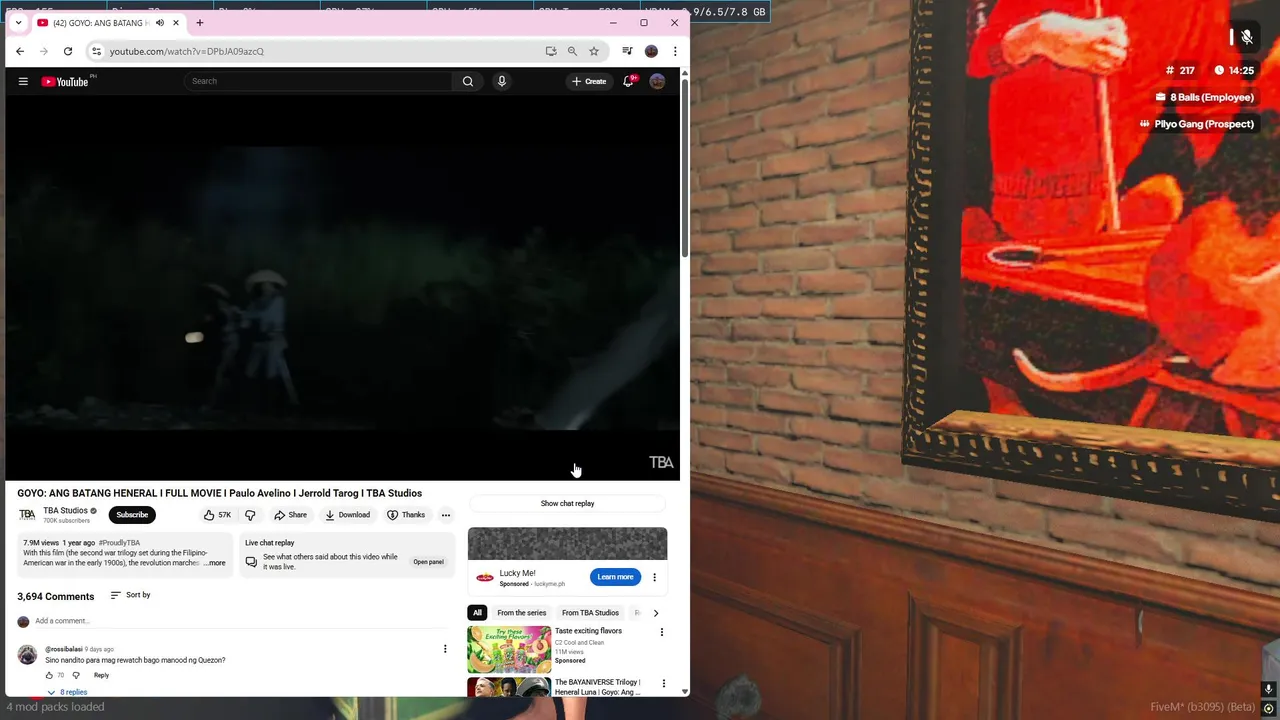Click the YouTube search input
This screenshot has width=1280, height=720.
click(x=320, y=81)
